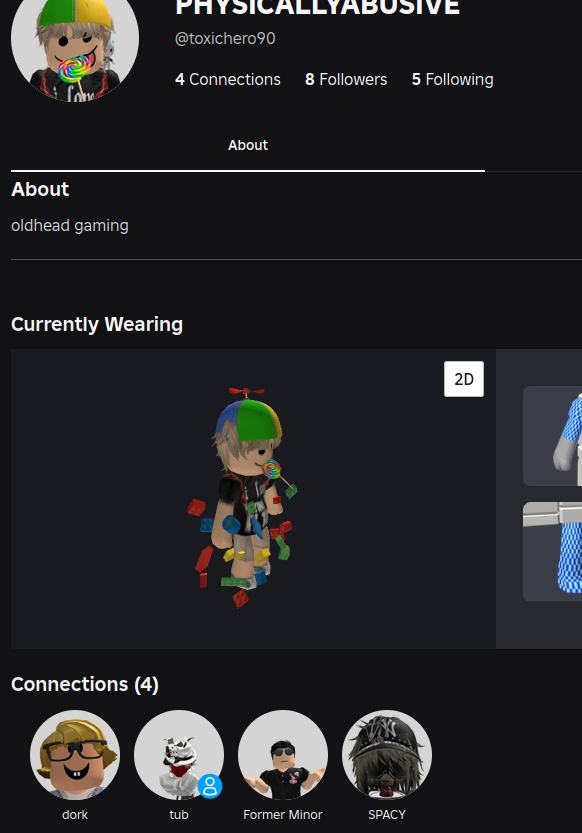This screenshot has width=582, height=833.
Task: Open the blue checkered pants item thumbnail
Action: click(x=553, y=551)
